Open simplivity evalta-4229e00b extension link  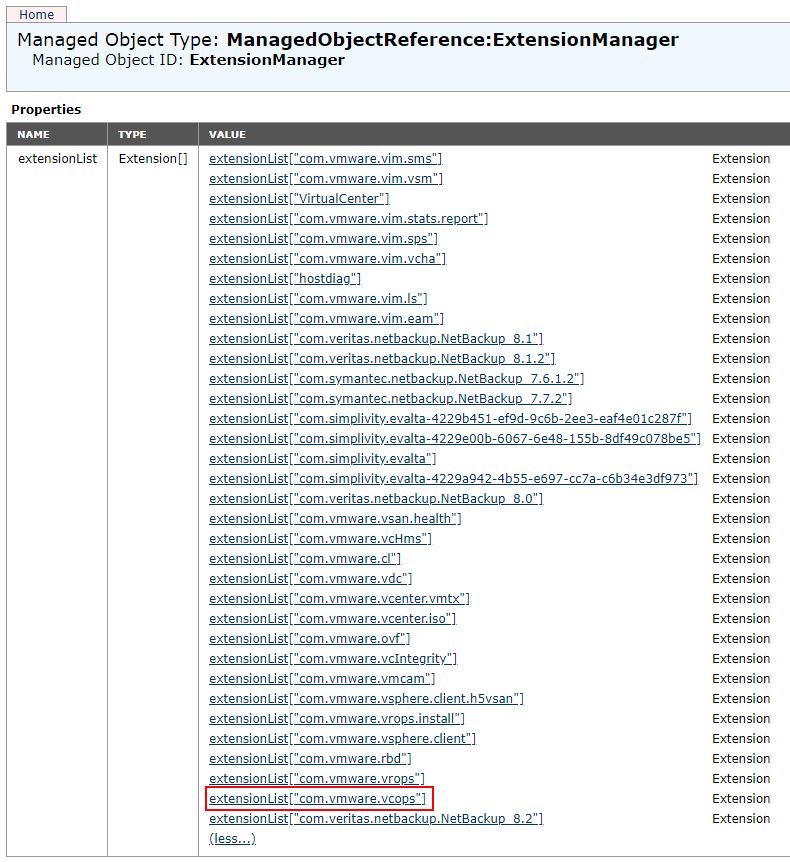tap(455, 439)
